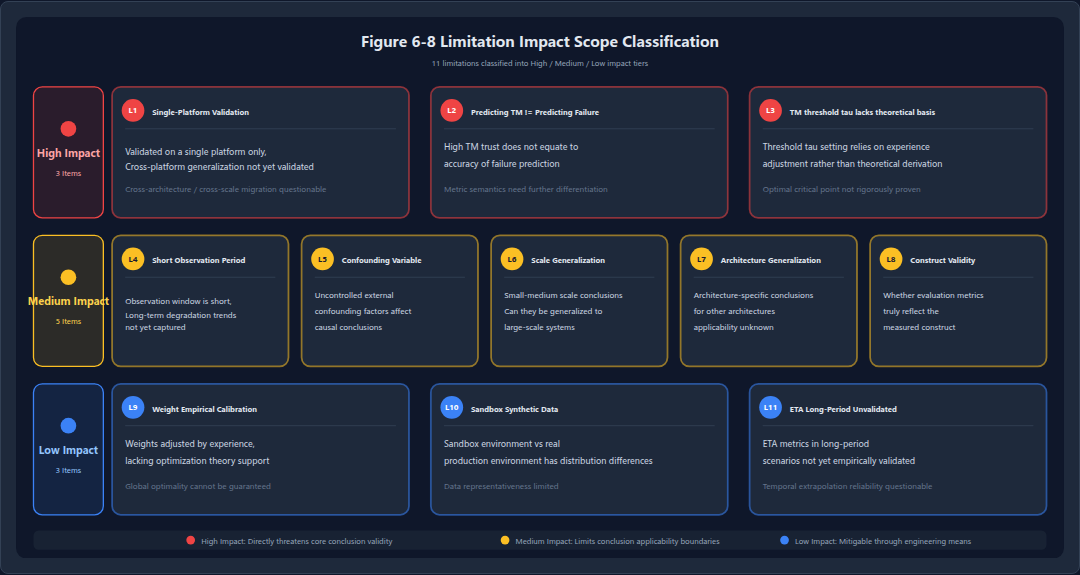Click the blue dot above Low Impact label

68,426
